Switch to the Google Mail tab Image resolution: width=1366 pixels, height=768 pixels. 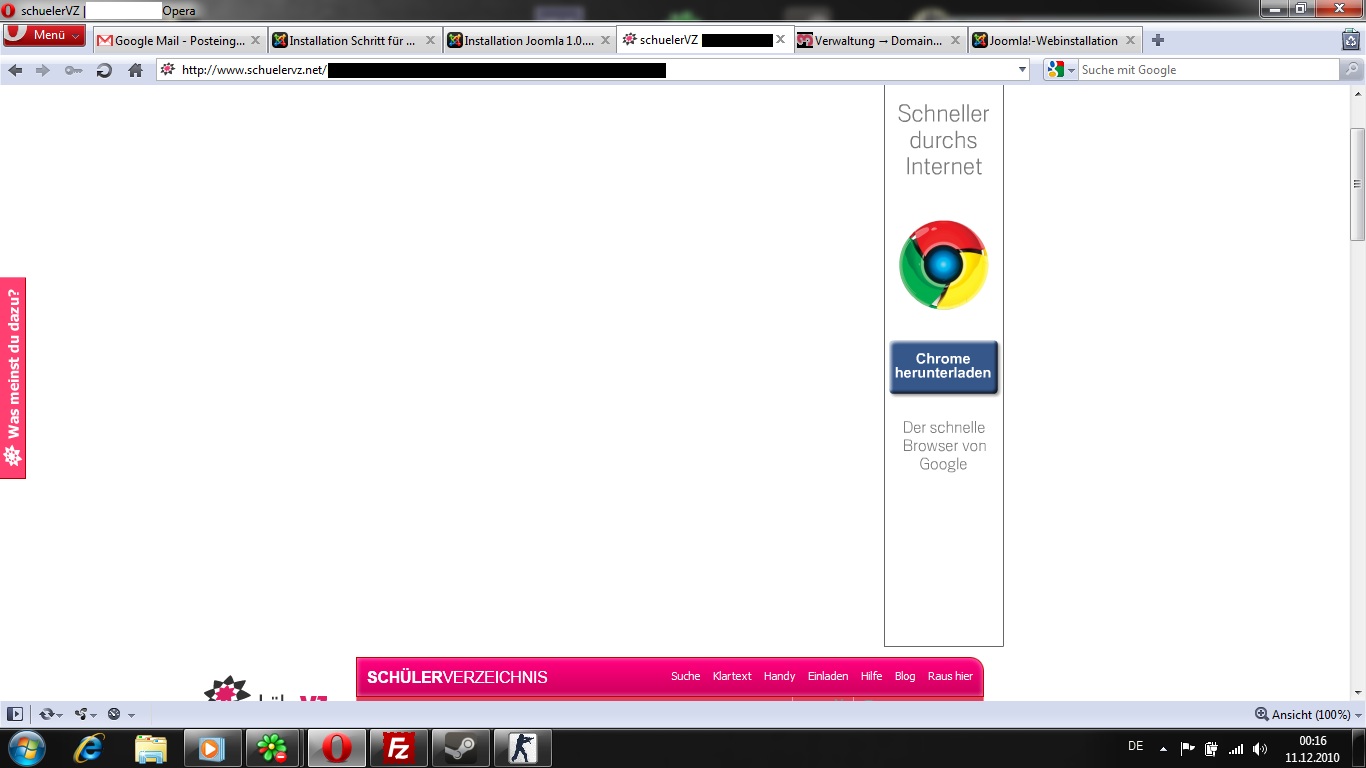pos(179,41)
